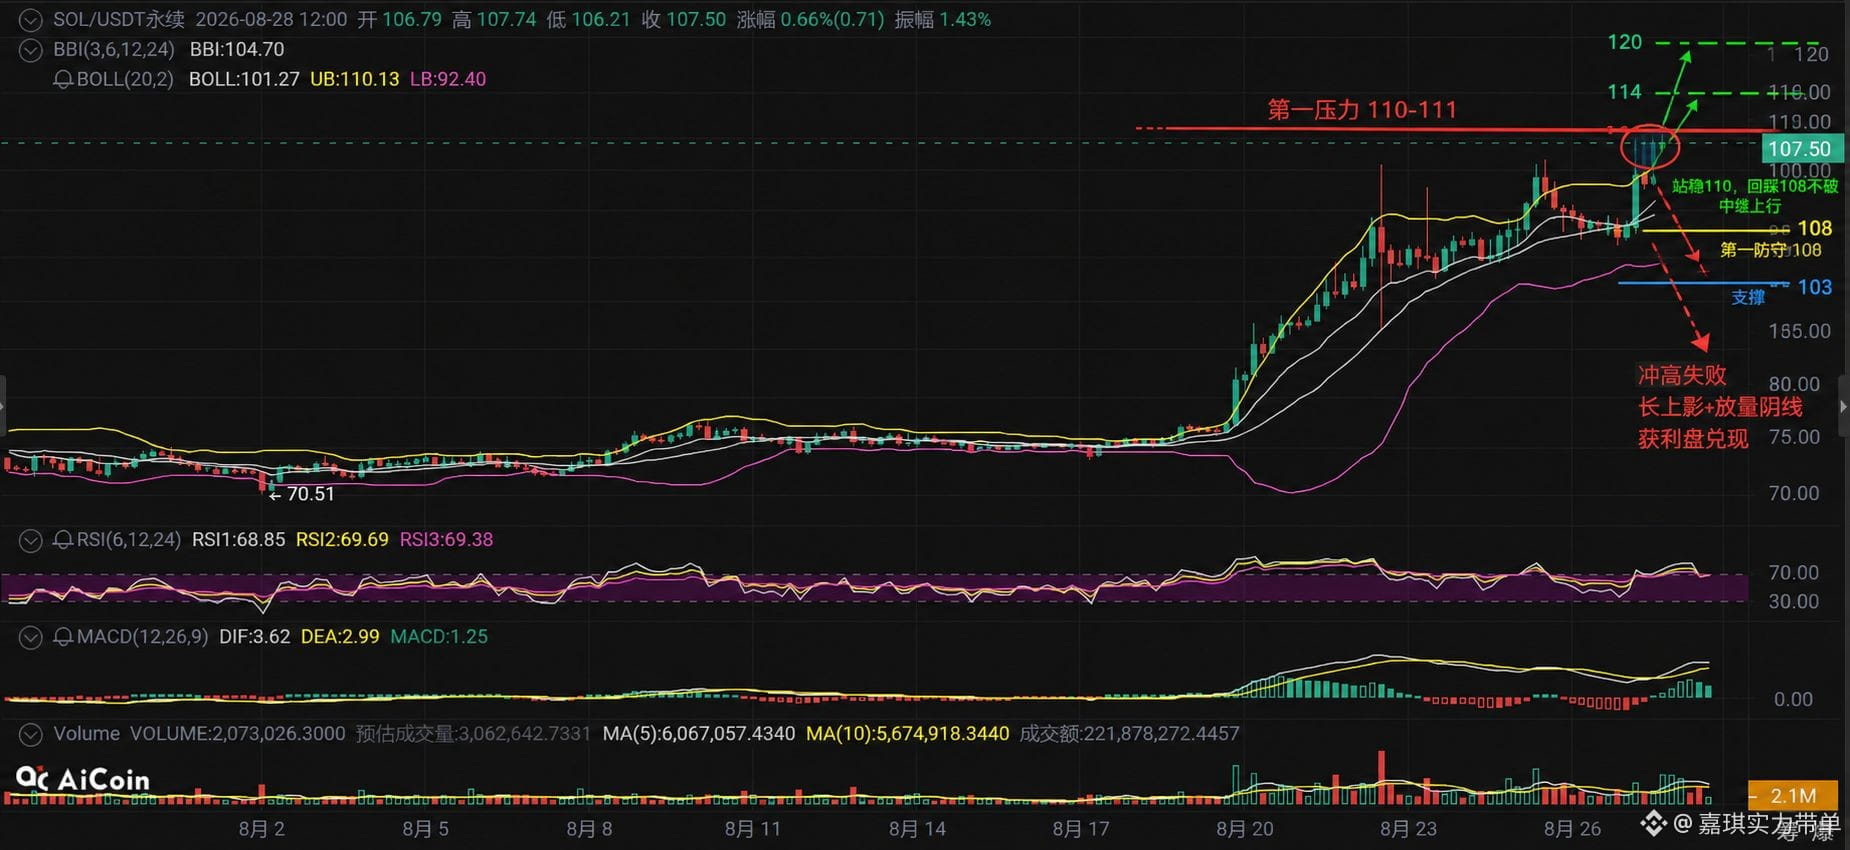Jump to 8月 17 on time axis
The height and width of the screenshot is (850, 1850).
coord(1081,829)
